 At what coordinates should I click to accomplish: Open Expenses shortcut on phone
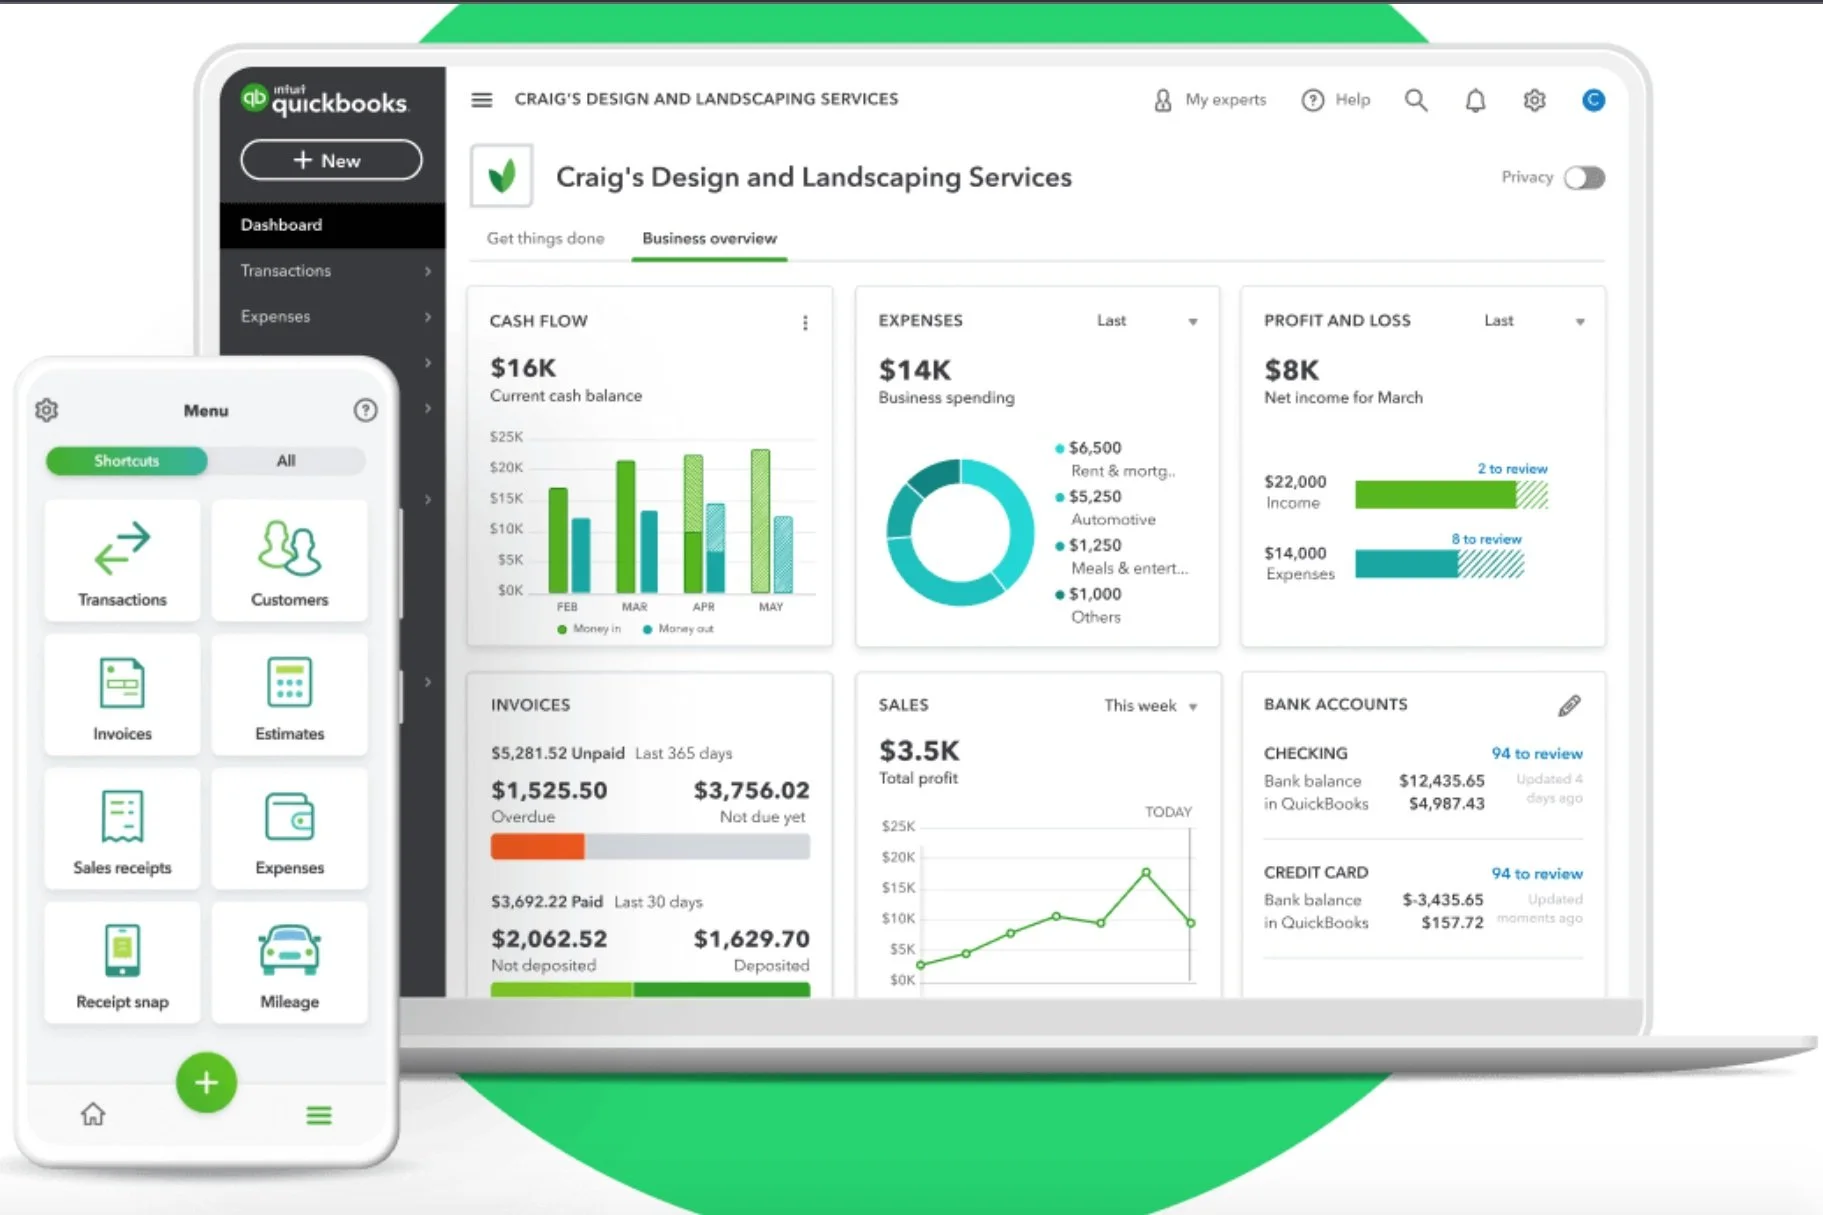click(x=289, y=829)
